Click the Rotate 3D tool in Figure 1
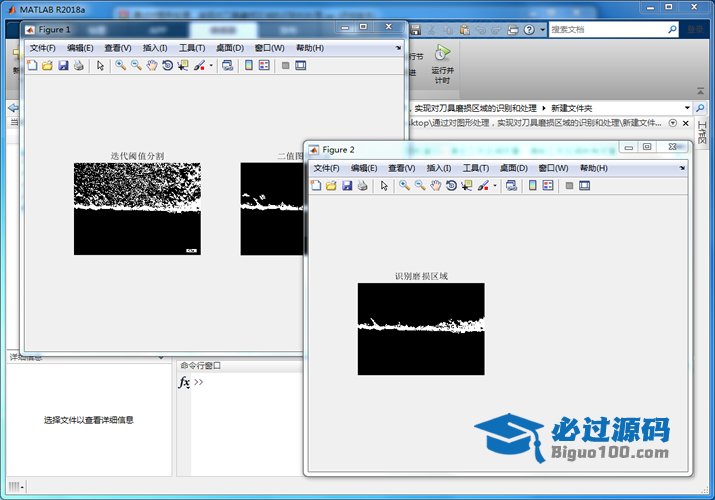 (x=167, y=66)
